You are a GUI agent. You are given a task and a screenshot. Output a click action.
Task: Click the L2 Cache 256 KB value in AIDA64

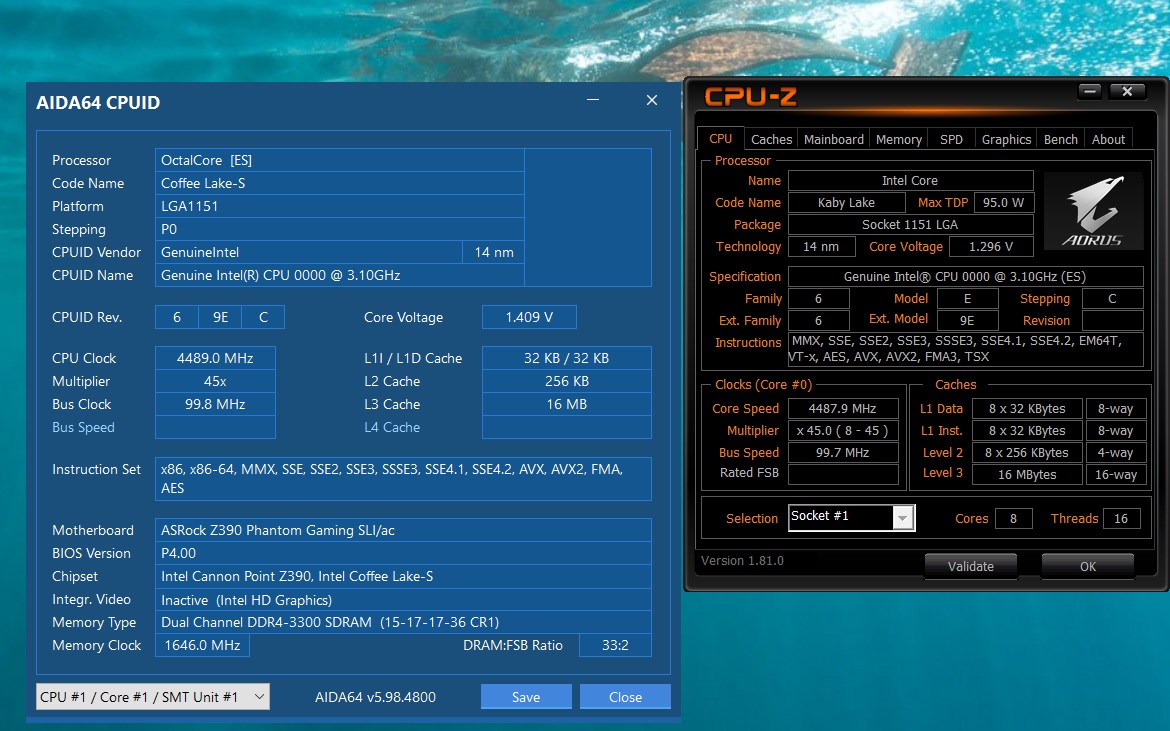point(567,381)
